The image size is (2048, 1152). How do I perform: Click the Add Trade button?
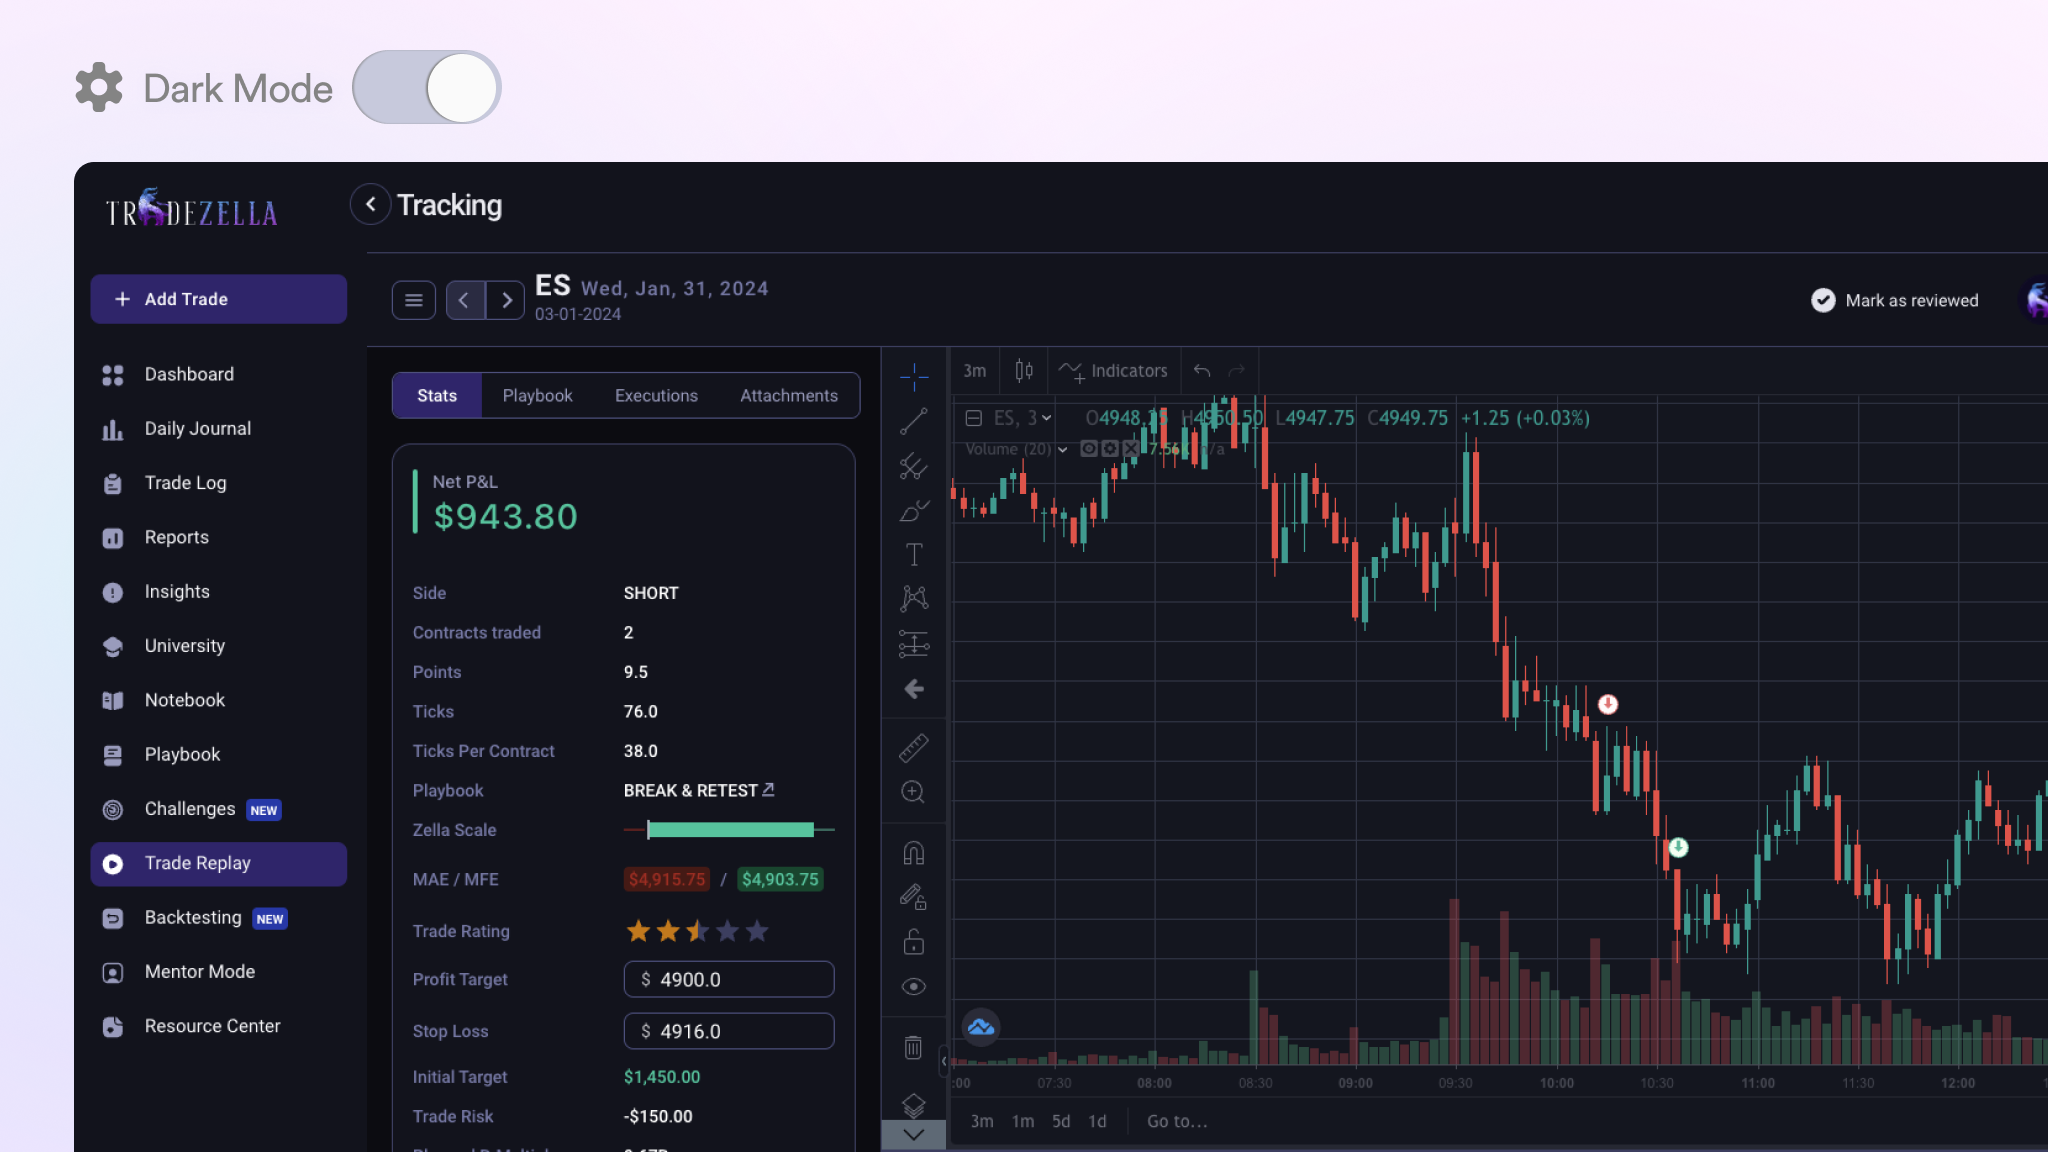pyautogui.click(x=219, y=299)
